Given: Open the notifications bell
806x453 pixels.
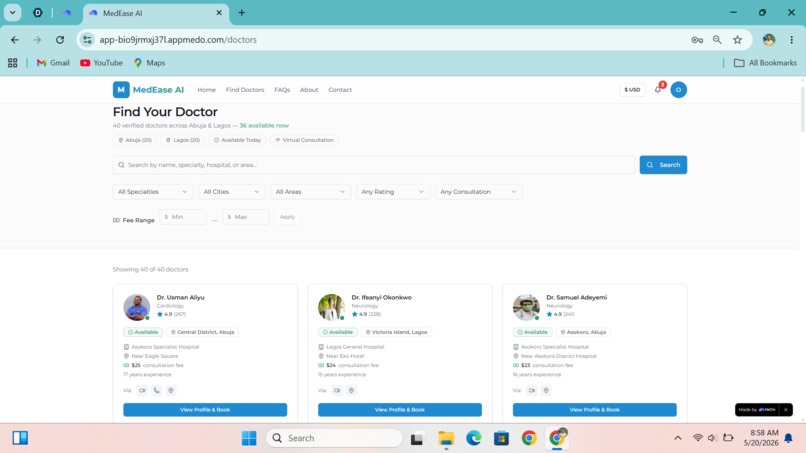Looking at the screenshot, I should tap(657, 89).
